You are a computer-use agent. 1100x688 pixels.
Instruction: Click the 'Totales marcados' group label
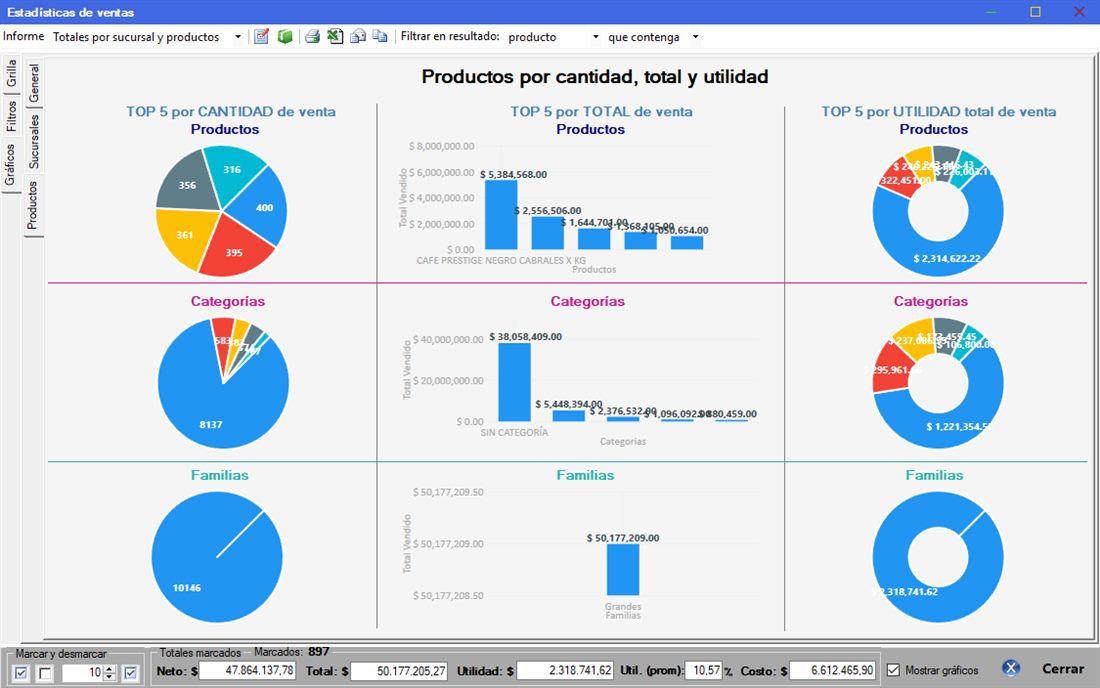pyautogui.click(x=201, y=653)
